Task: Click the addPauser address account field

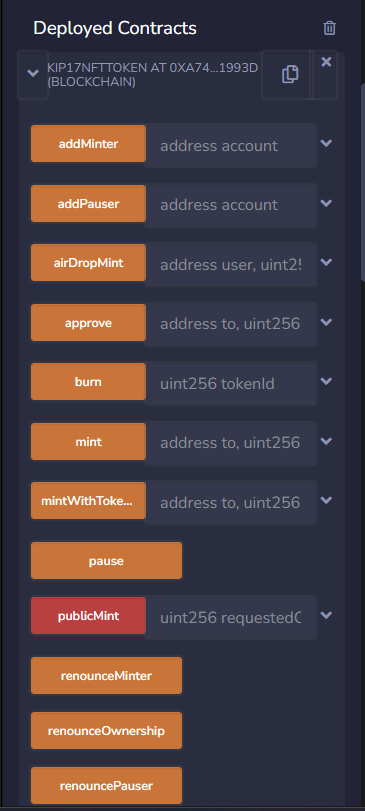Action: pyautogui.click(x=231, y=205)
